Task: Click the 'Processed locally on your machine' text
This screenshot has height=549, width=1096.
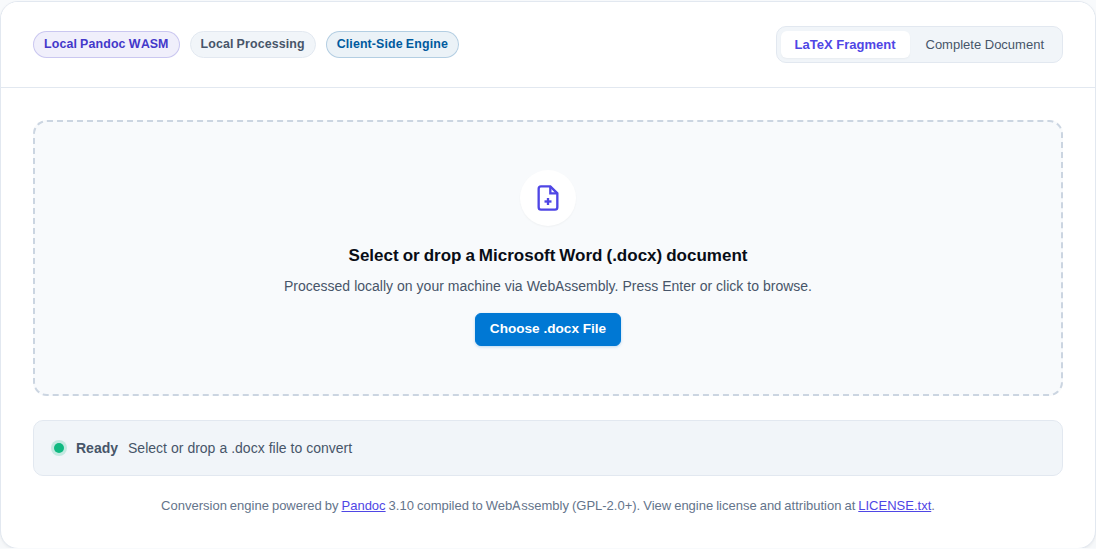Action: [x=548, y=286]
